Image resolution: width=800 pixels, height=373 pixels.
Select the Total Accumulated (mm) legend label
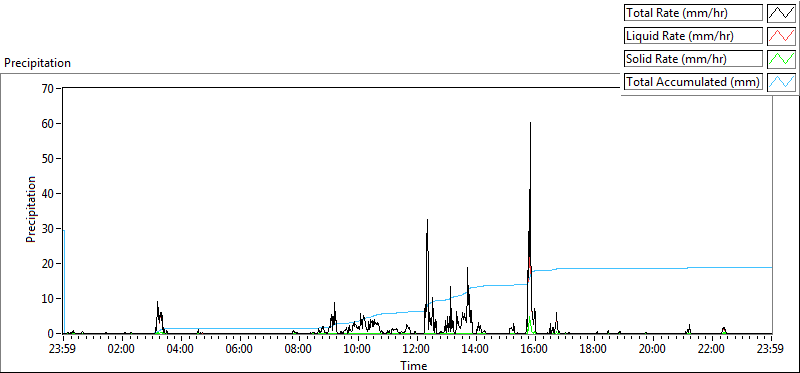click(693, 82)
